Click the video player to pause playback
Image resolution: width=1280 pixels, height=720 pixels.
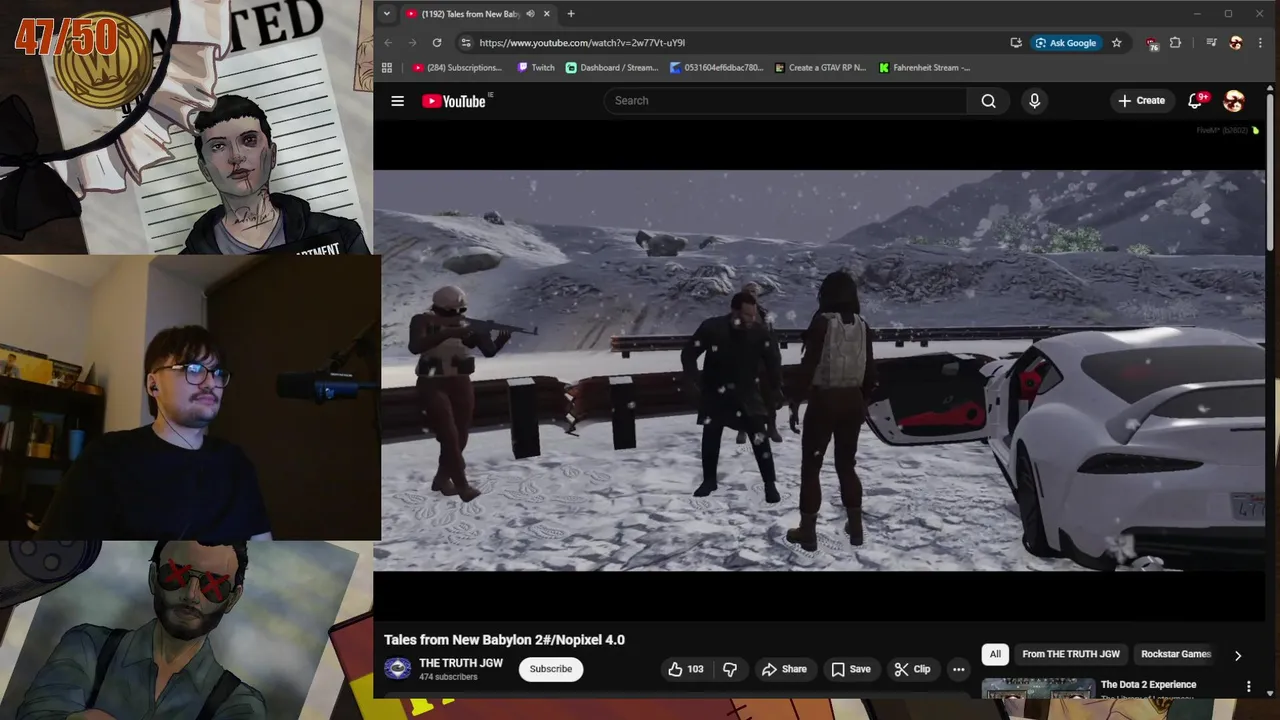[x=819, y=370]
